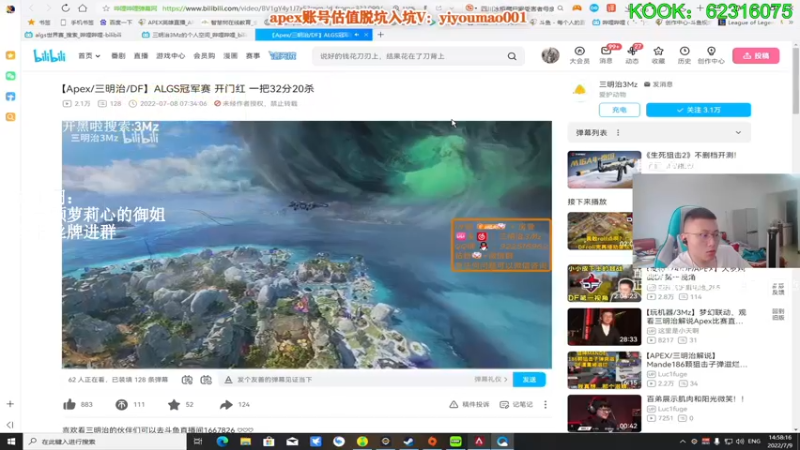This screenshot has height=450, width=800.
Task: Click 发送 to send danmaku
Action: (x=529, y=380)
